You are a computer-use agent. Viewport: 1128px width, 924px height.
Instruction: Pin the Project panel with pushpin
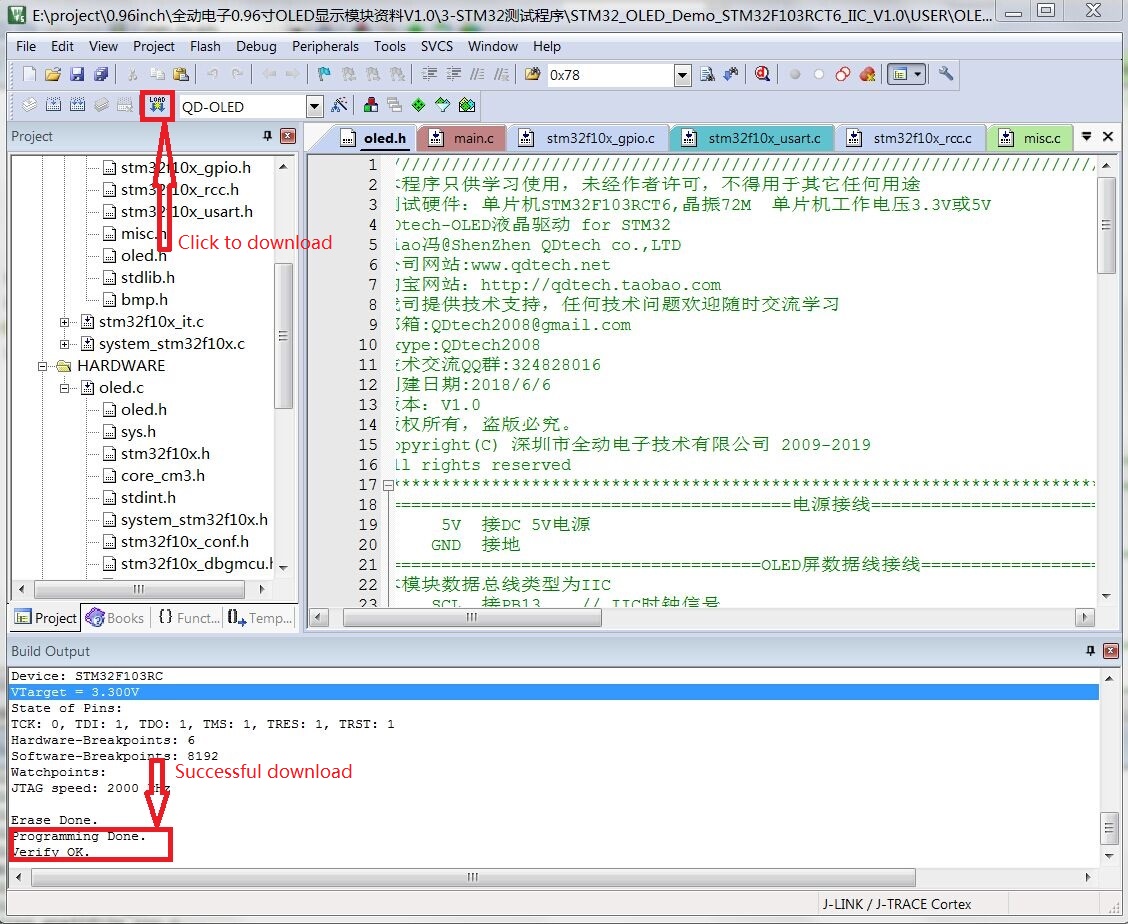tap(267, 136)
